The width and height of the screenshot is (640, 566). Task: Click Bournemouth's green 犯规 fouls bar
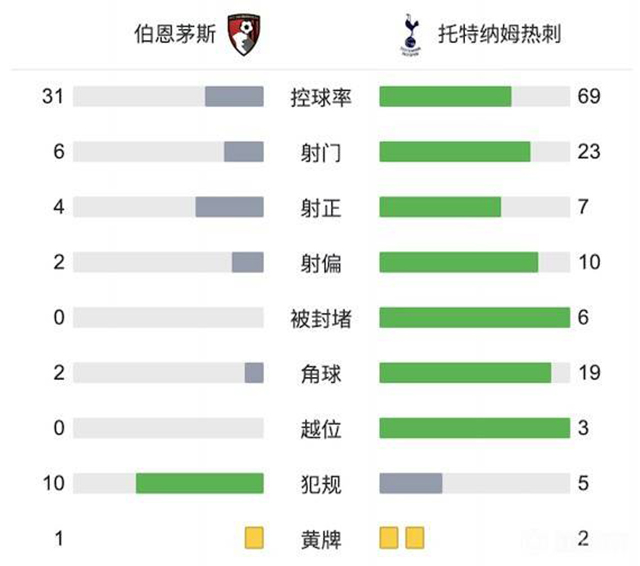click(x=200, y=483)
